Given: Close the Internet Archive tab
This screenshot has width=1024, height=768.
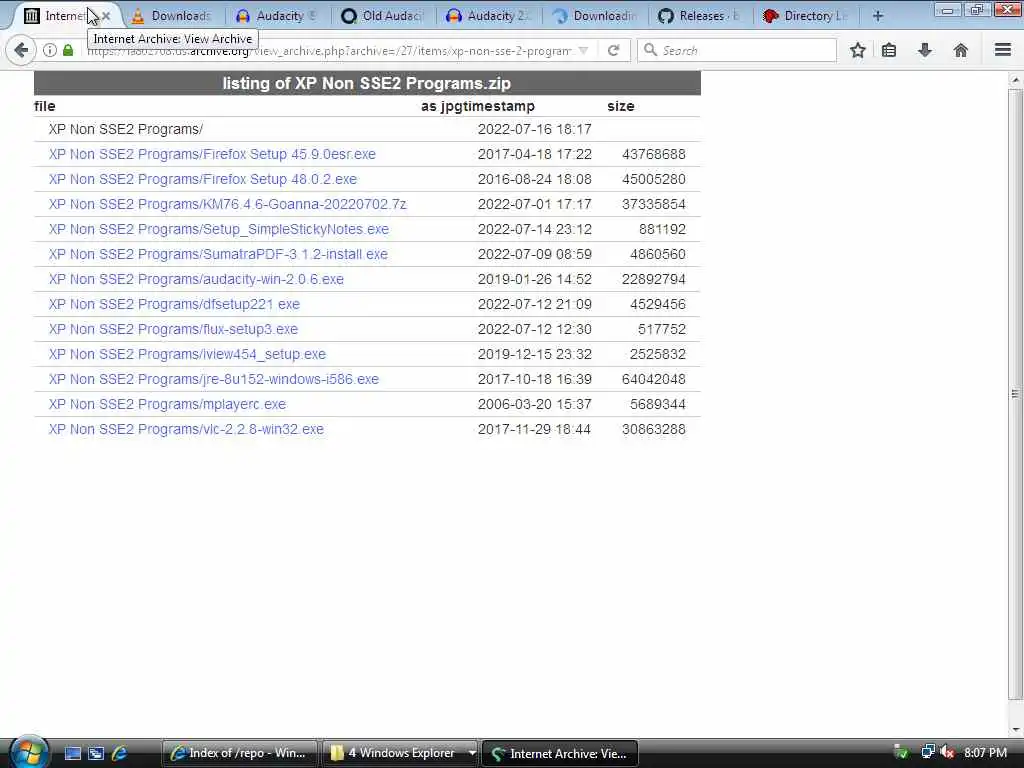Looking at the screenshot, I should pyautogui.click(x=106, y=16).
